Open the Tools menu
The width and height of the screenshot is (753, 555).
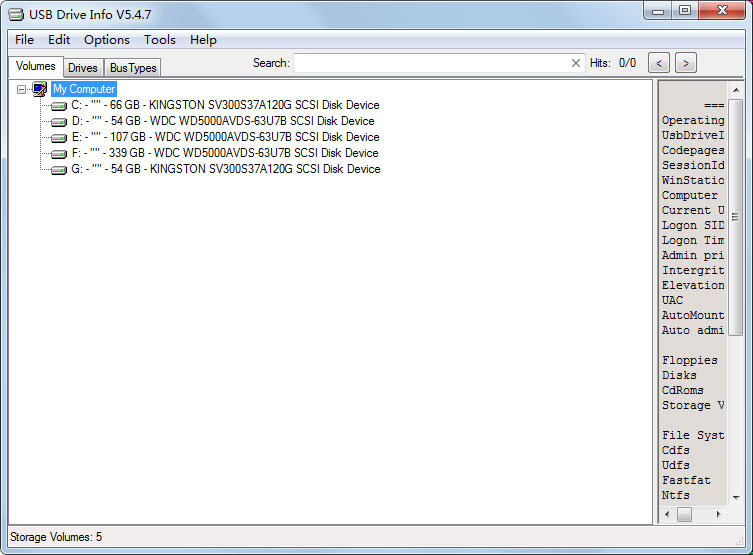point(160,40)
